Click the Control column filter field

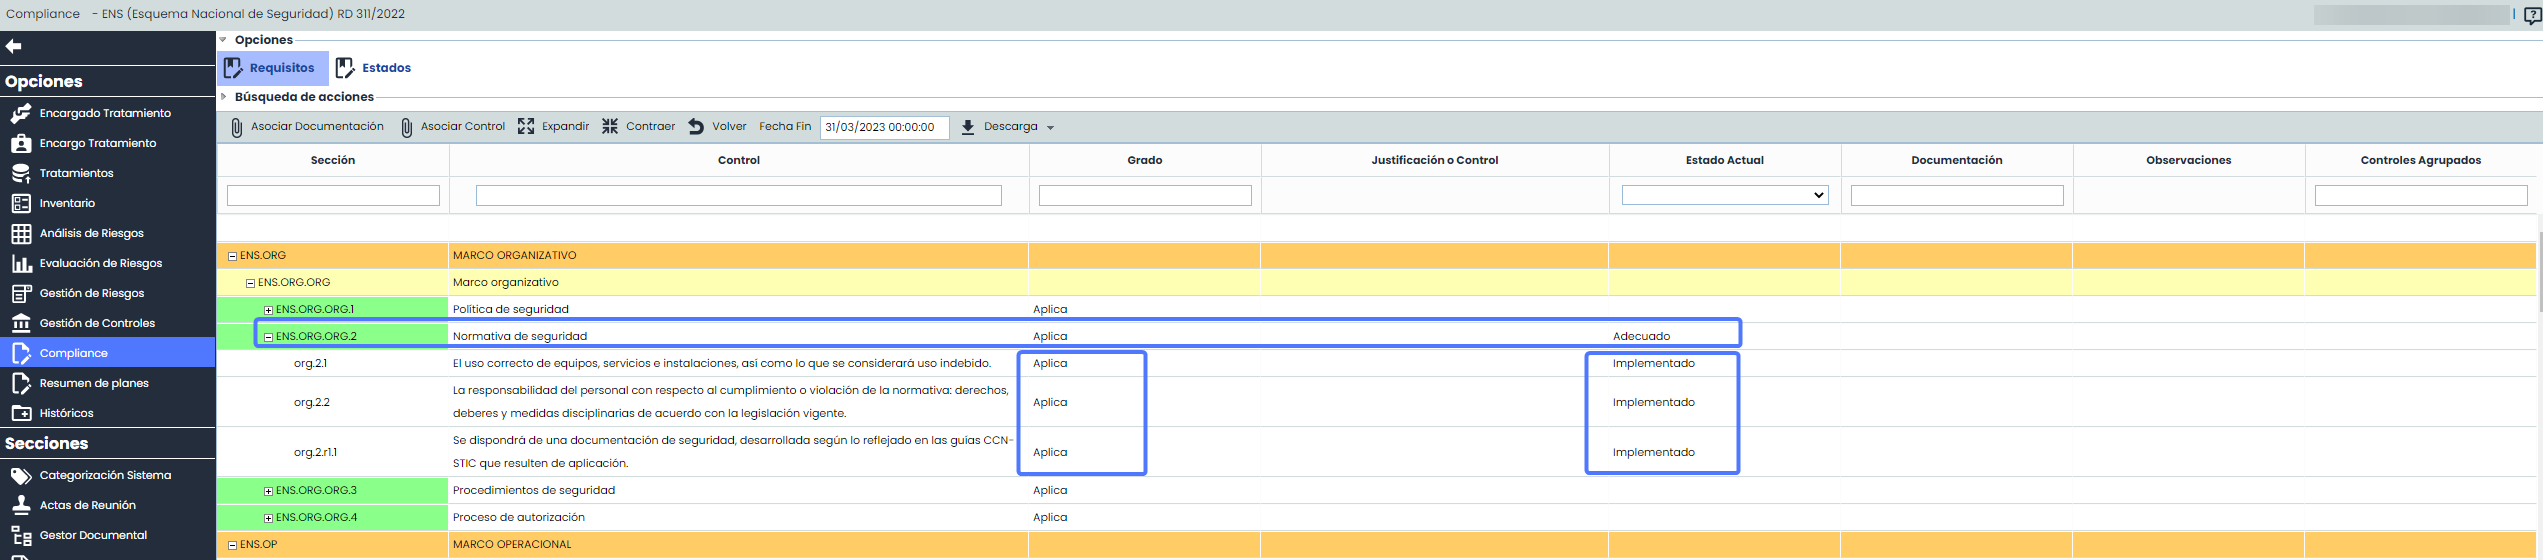point(738,195)
